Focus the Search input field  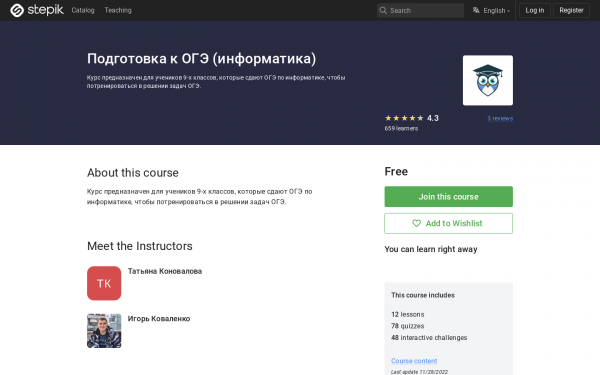pos(420,10)
